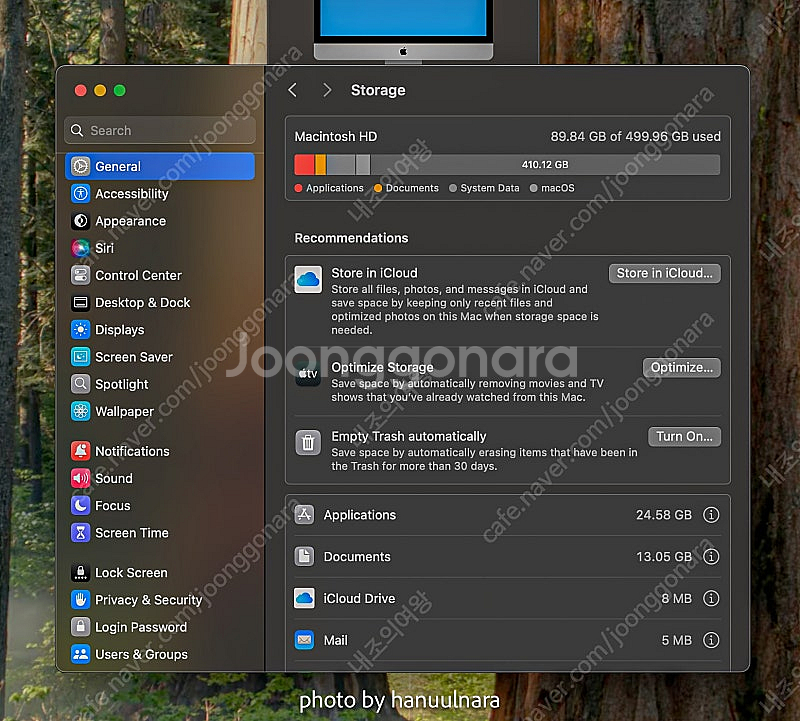Open Spotlight magnifier icon in sidebar
This screenshot has width=800, height=721.
coord(81,384)
